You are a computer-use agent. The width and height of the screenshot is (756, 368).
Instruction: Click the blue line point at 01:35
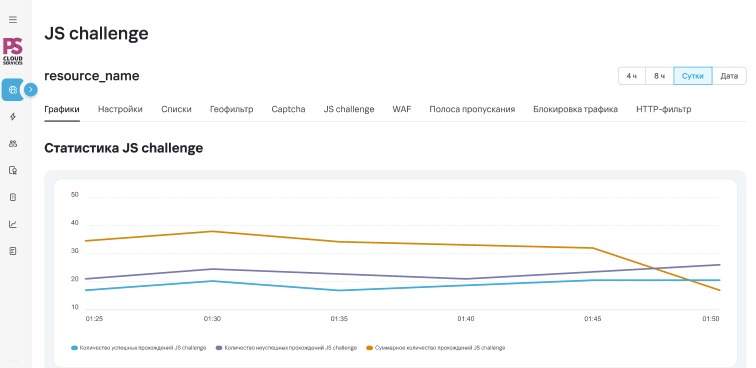coord(339,290)
